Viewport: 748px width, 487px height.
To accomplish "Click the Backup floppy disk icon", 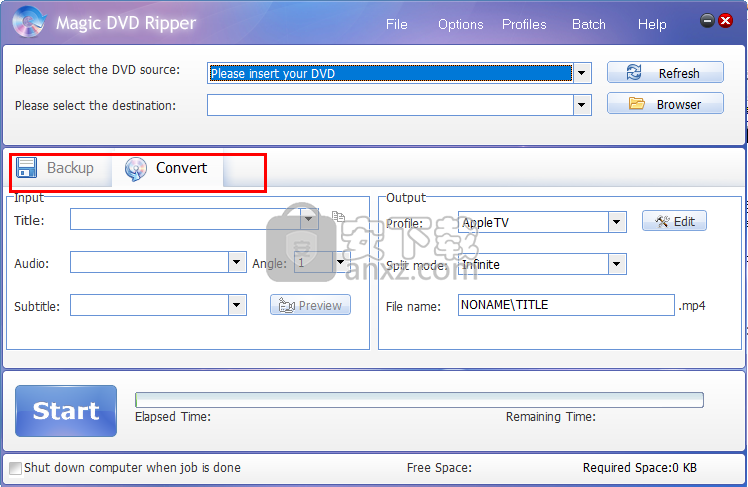I will [x=26, y=167].
